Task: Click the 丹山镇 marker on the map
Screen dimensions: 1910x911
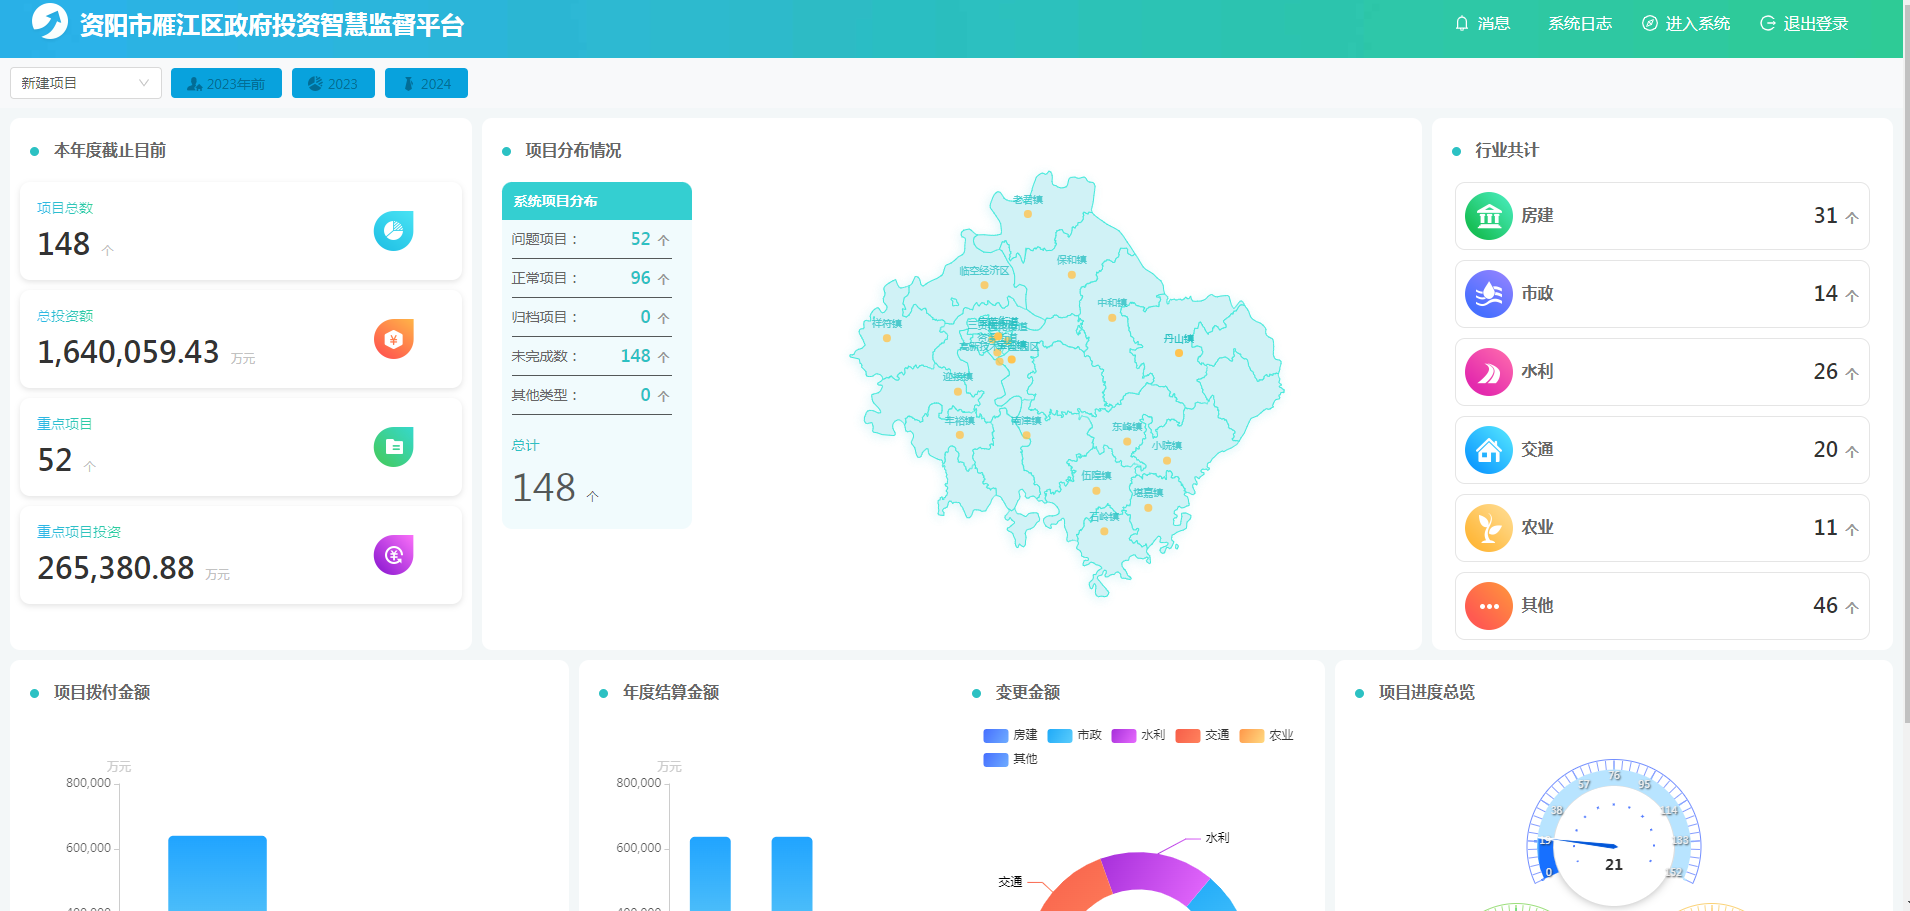Action: [1179, 353]
